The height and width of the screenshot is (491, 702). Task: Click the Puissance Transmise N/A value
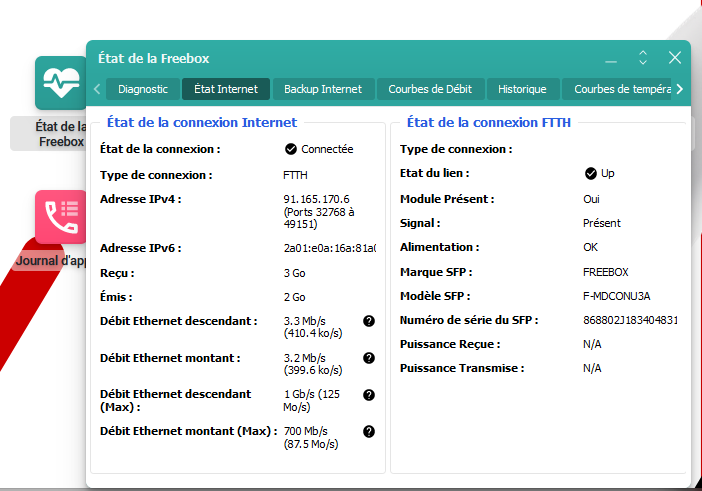coord(592,368)
